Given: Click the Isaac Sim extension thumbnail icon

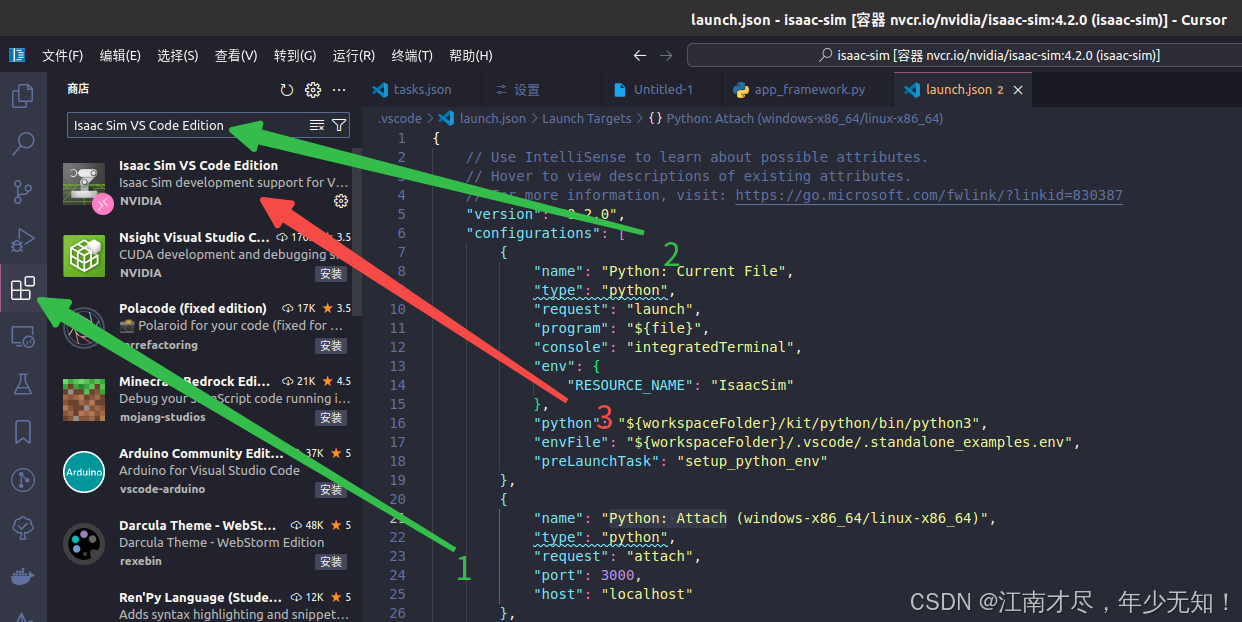Looking at the screenshot, I should pyautogui.click(x=84, y=184).
